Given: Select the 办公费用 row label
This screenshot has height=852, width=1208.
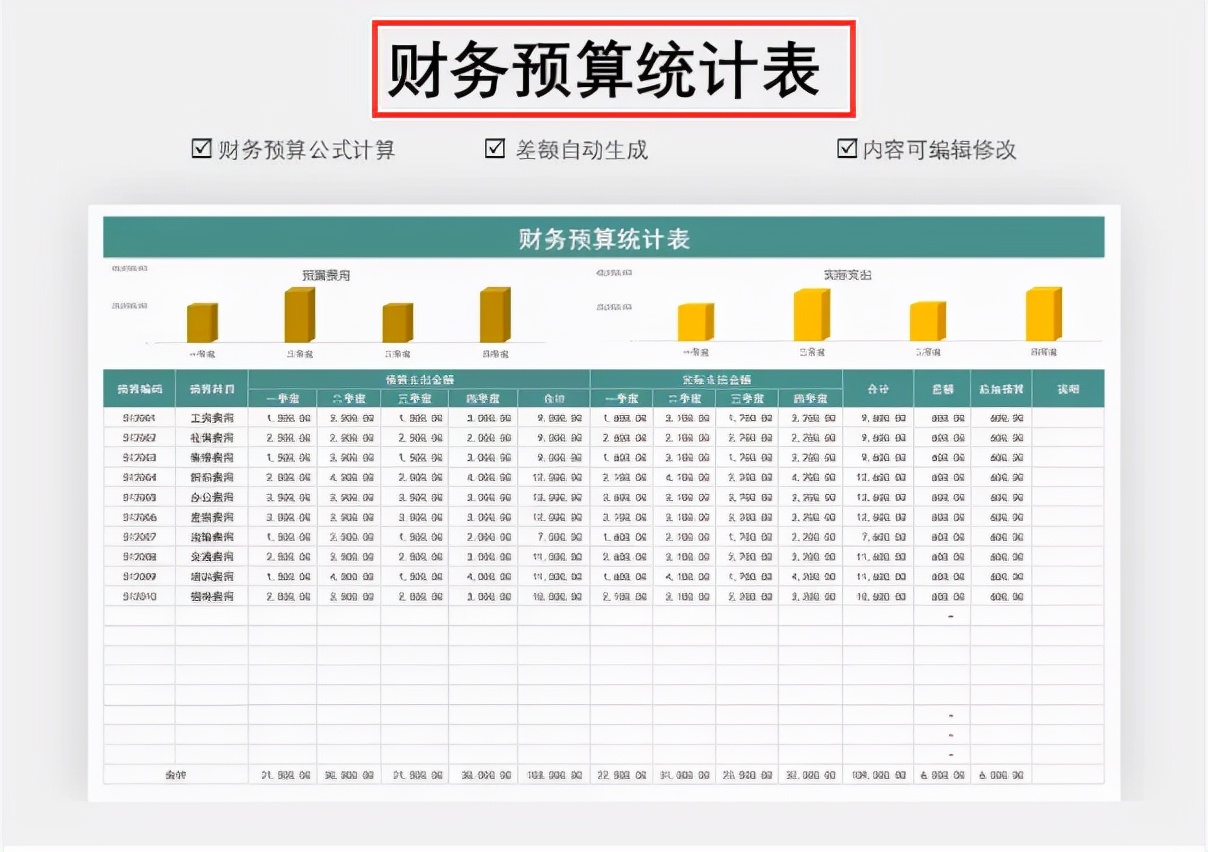Looking at the screenshot, I should (213, 497).
